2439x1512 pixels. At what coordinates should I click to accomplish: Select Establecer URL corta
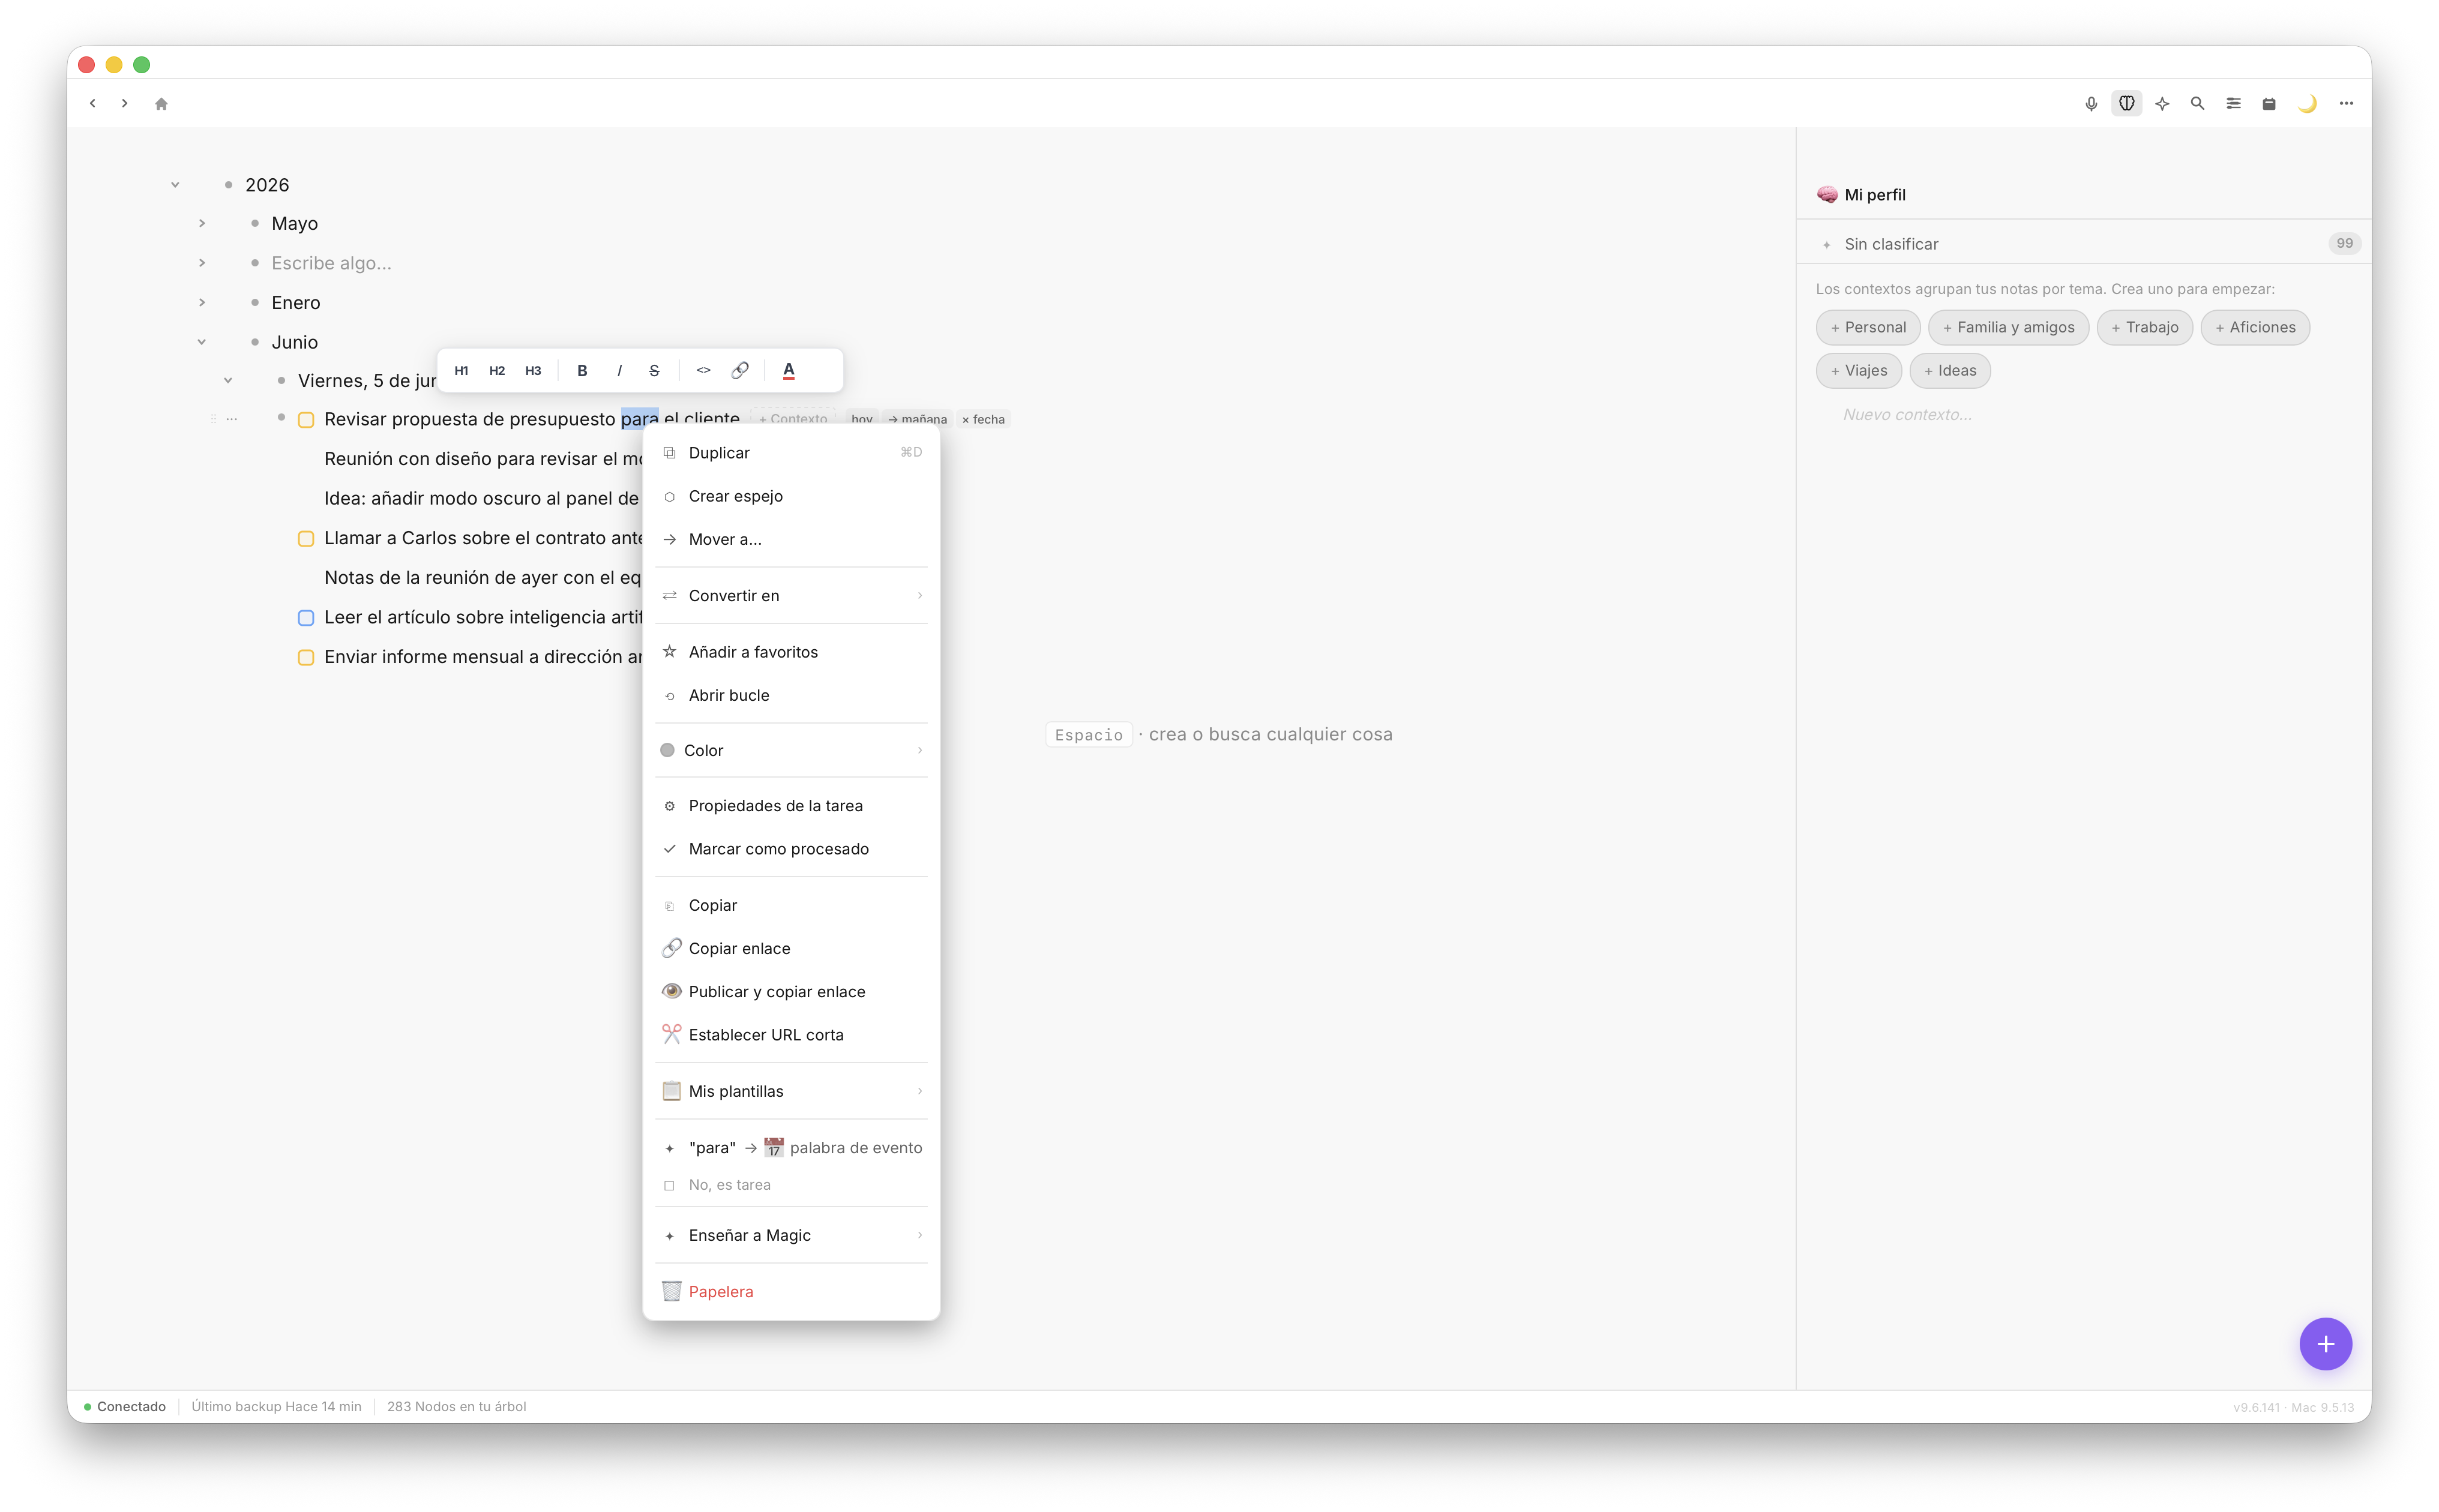click(791, 1035)
